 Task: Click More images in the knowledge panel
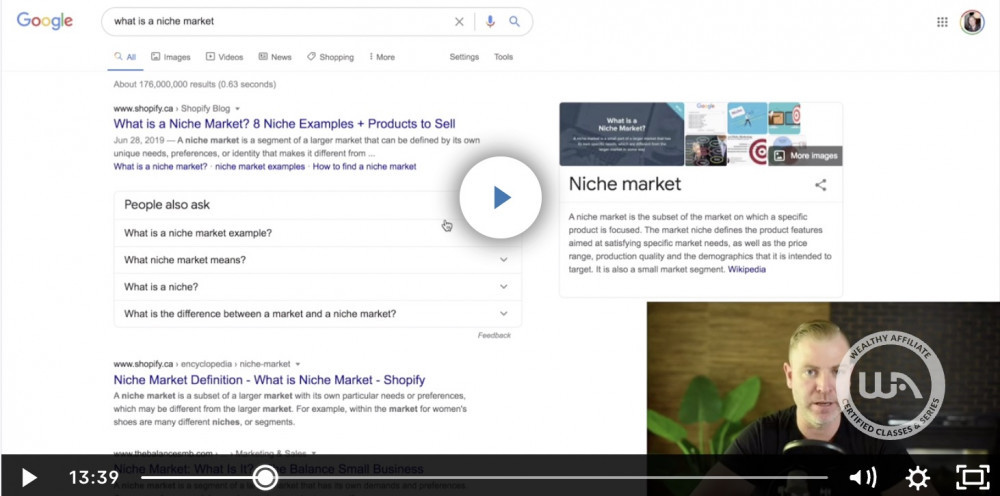pyautogui.click(x=805, y=156)
